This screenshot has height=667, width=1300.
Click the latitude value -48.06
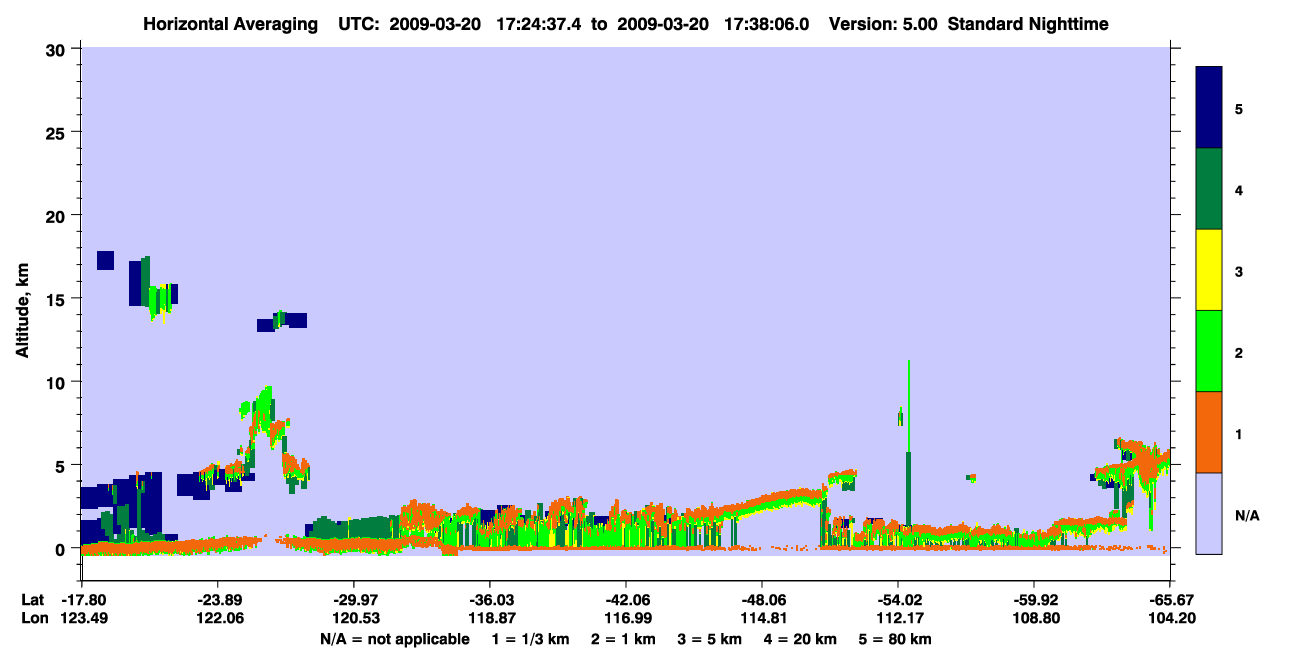761,601
